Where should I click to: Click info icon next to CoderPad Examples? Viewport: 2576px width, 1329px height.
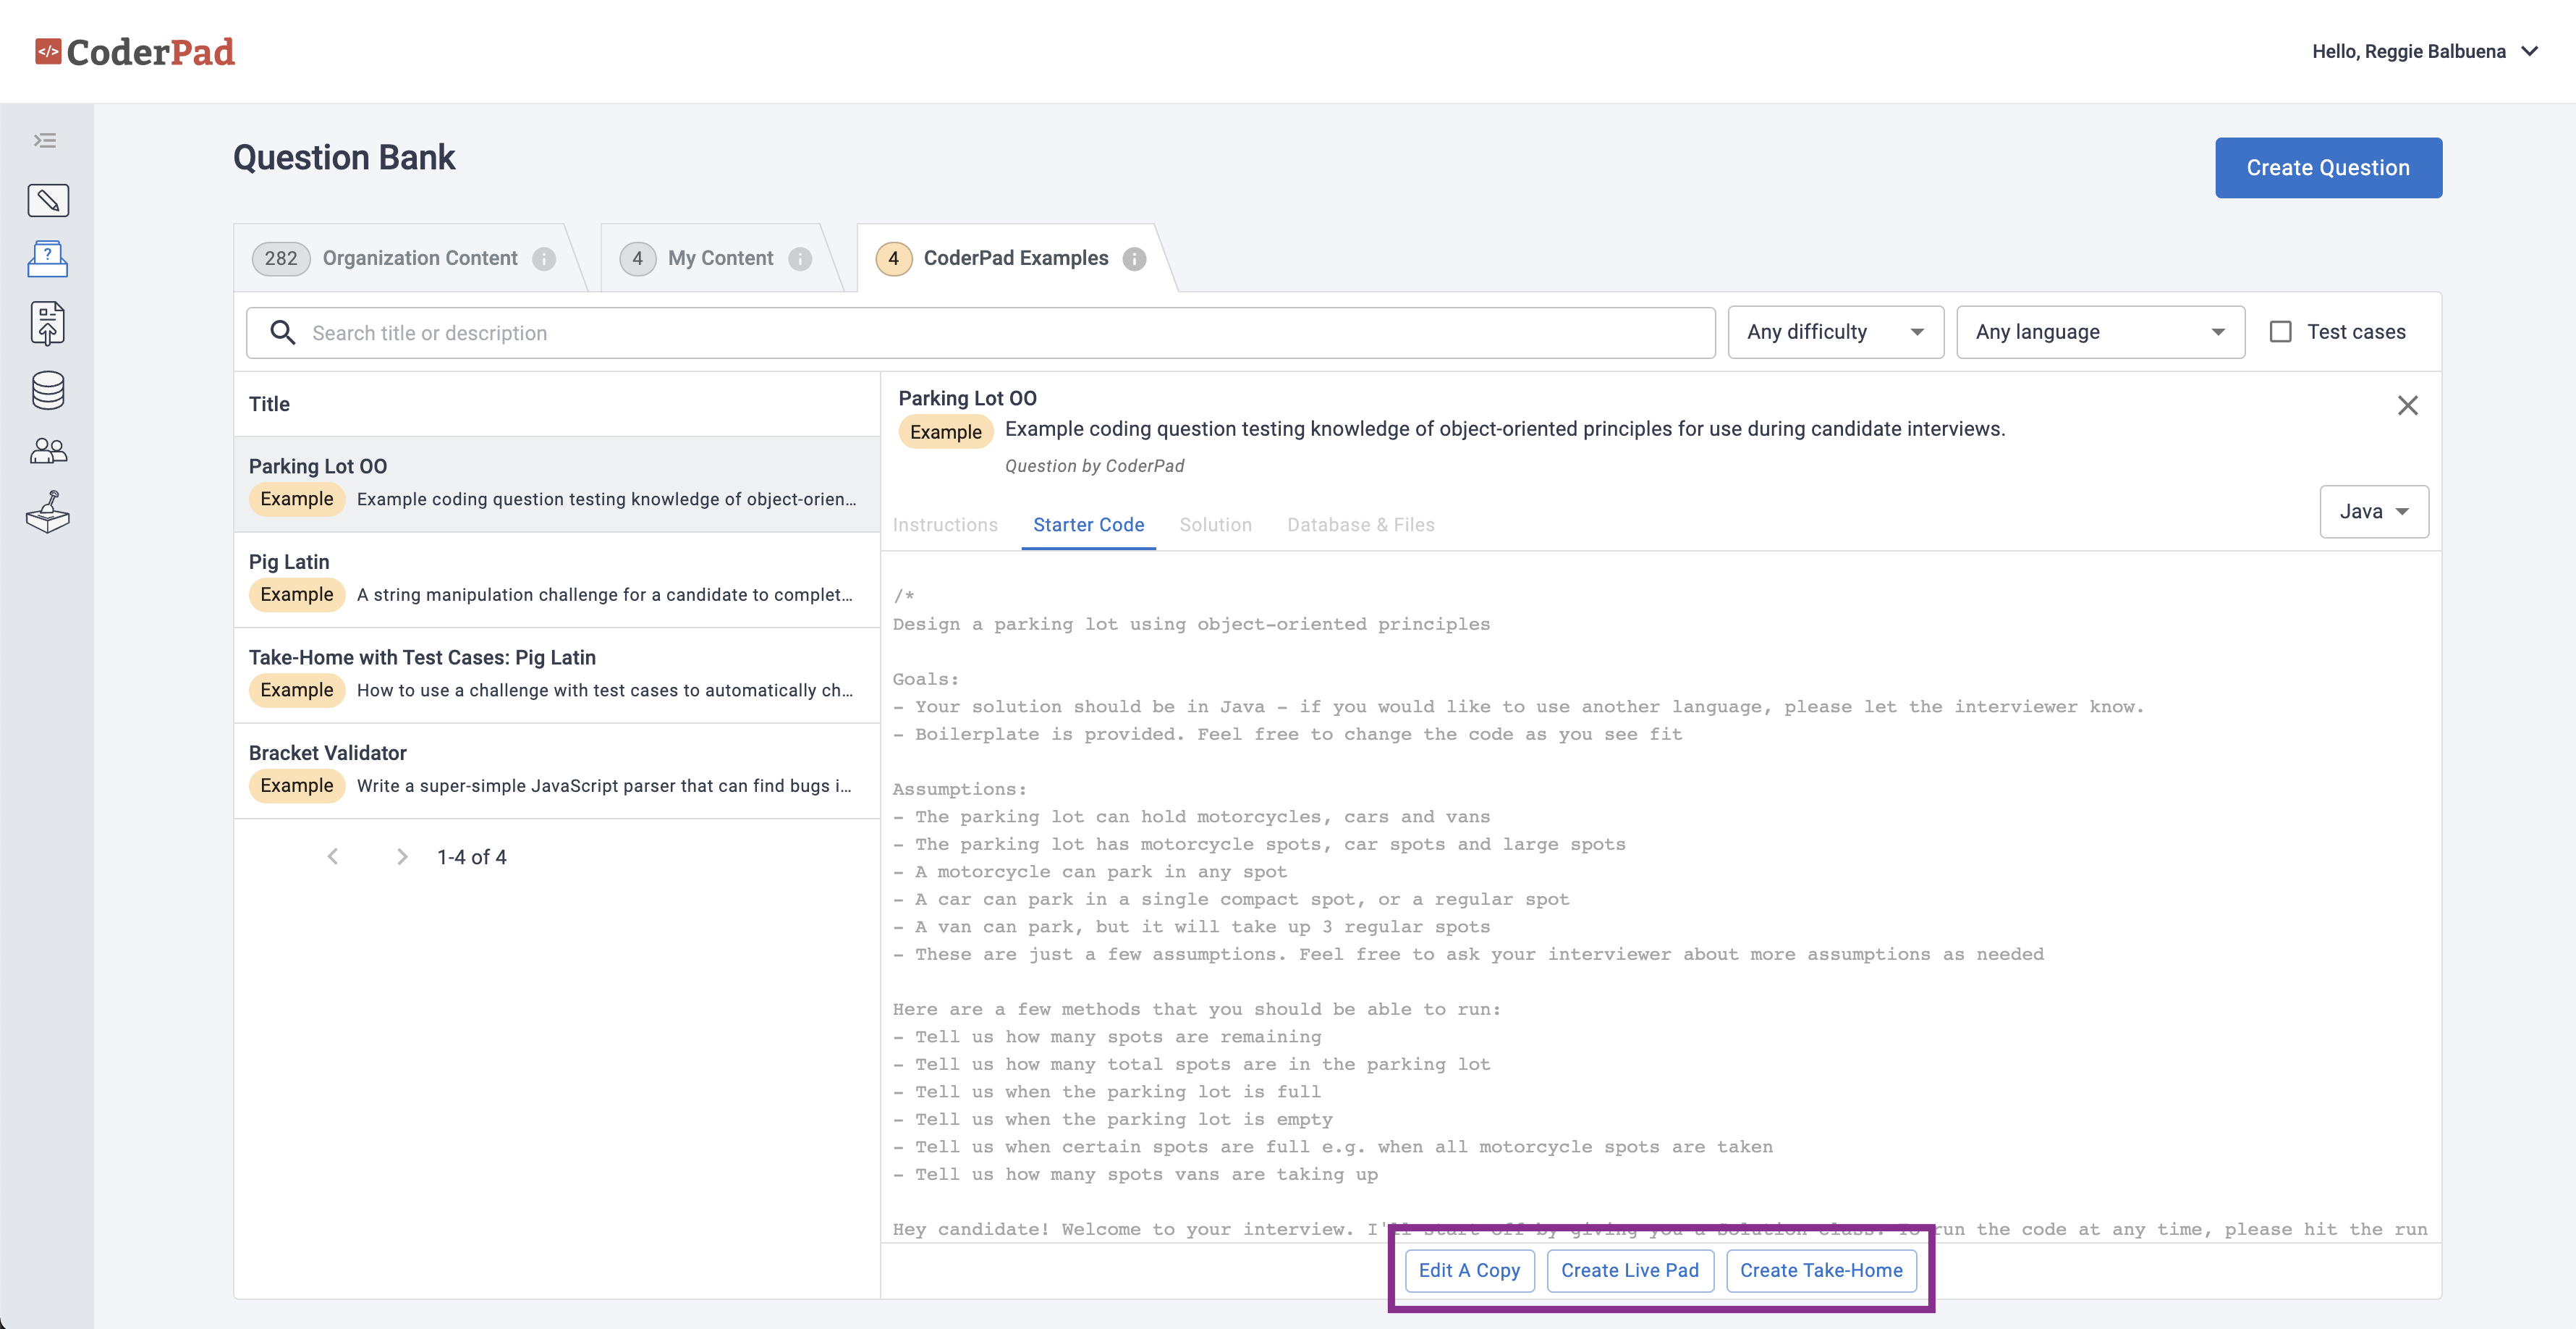[1133, 259]
